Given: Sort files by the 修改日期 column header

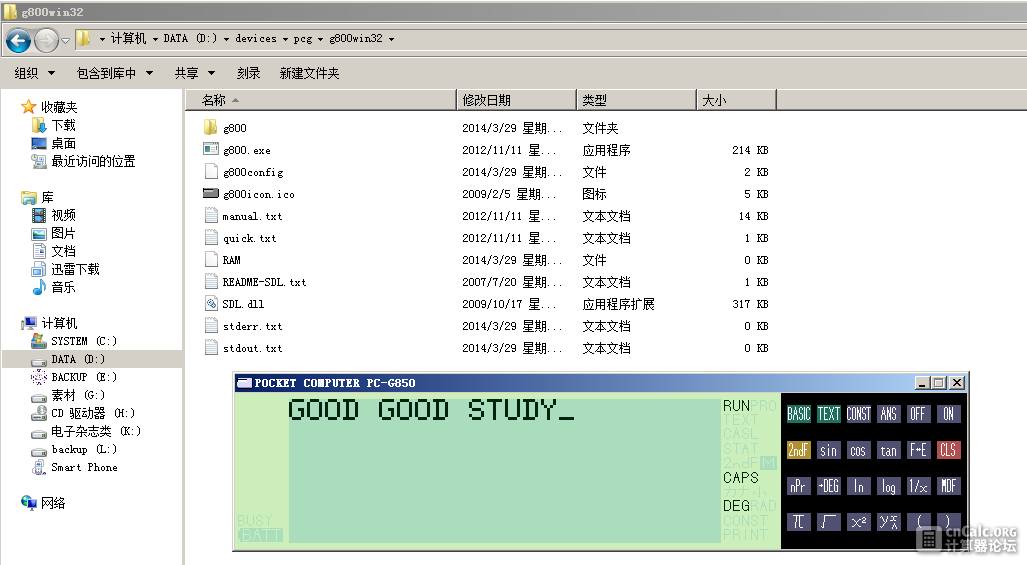Looking at the screenshot, I should (516, 100).
